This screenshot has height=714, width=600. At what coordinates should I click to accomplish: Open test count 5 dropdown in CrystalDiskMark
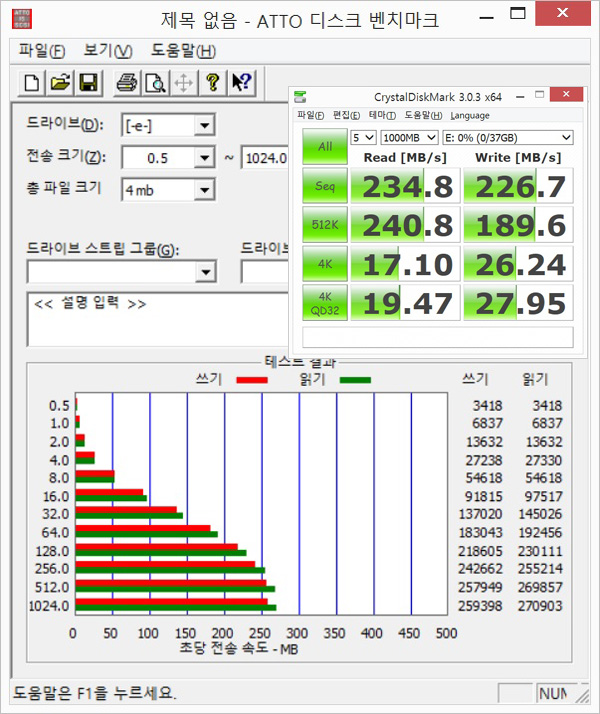click(x=363, y=138)
